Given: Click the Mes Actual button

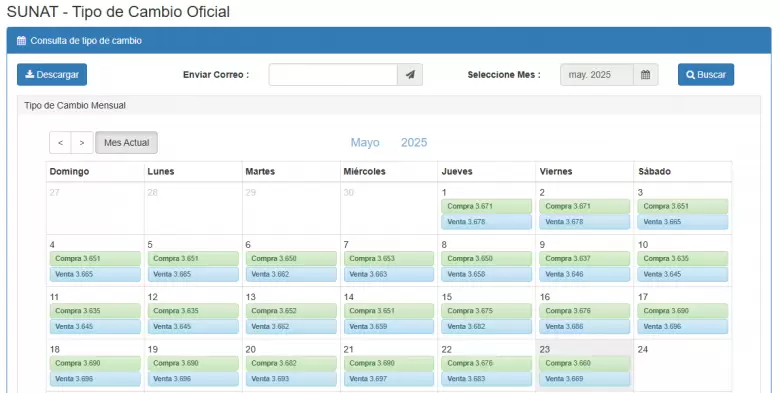Looking at the screenshot, I should click(126, 143).
